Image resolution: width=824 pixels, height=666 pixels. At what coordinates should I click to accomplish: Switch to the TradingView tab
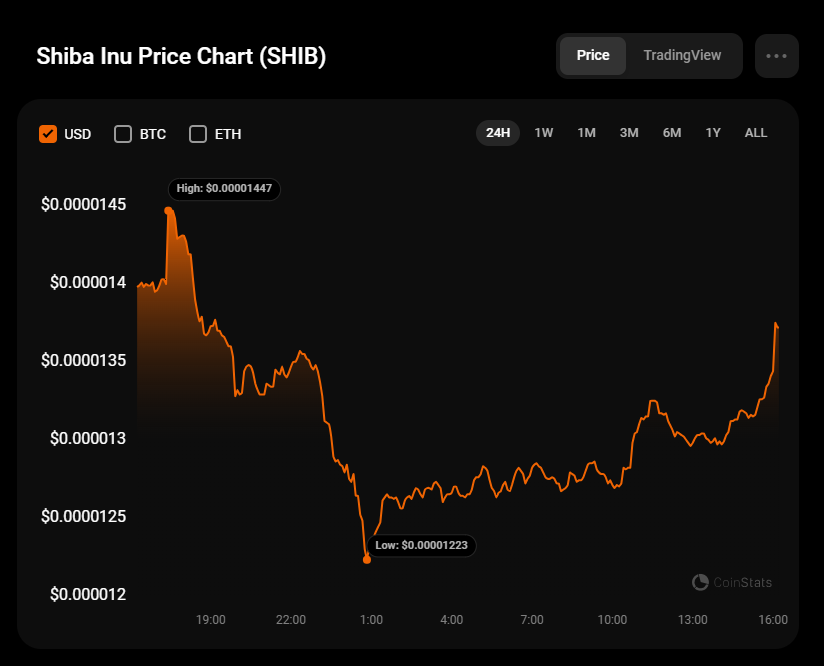[x=682, y=56]
